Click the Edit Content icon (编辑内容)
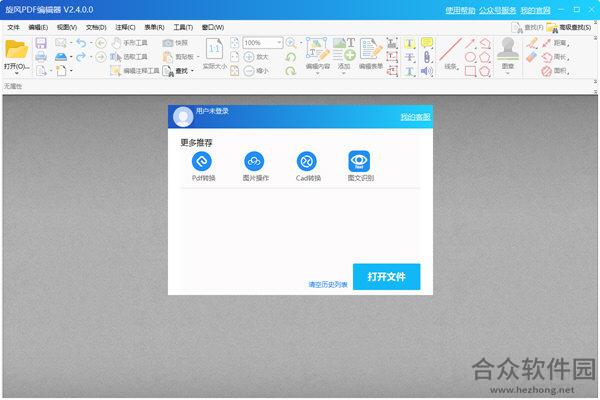The image size is (600, 400). (x=318, y=49)
